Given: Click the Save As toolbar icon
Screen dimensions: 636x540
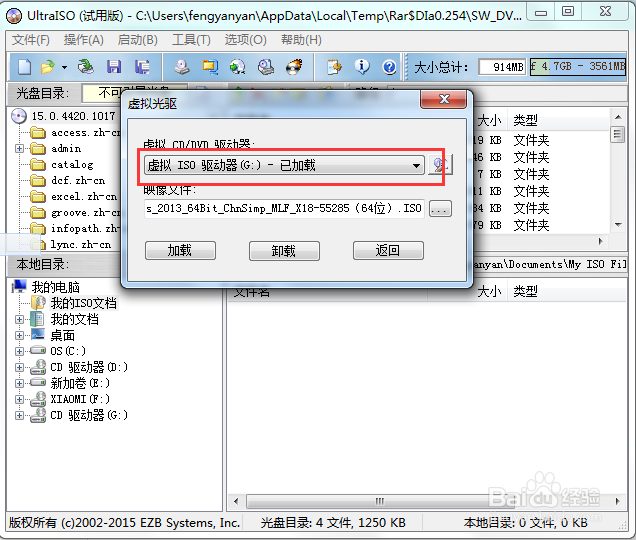Looking at the screenshot, I should coord(142,67).
